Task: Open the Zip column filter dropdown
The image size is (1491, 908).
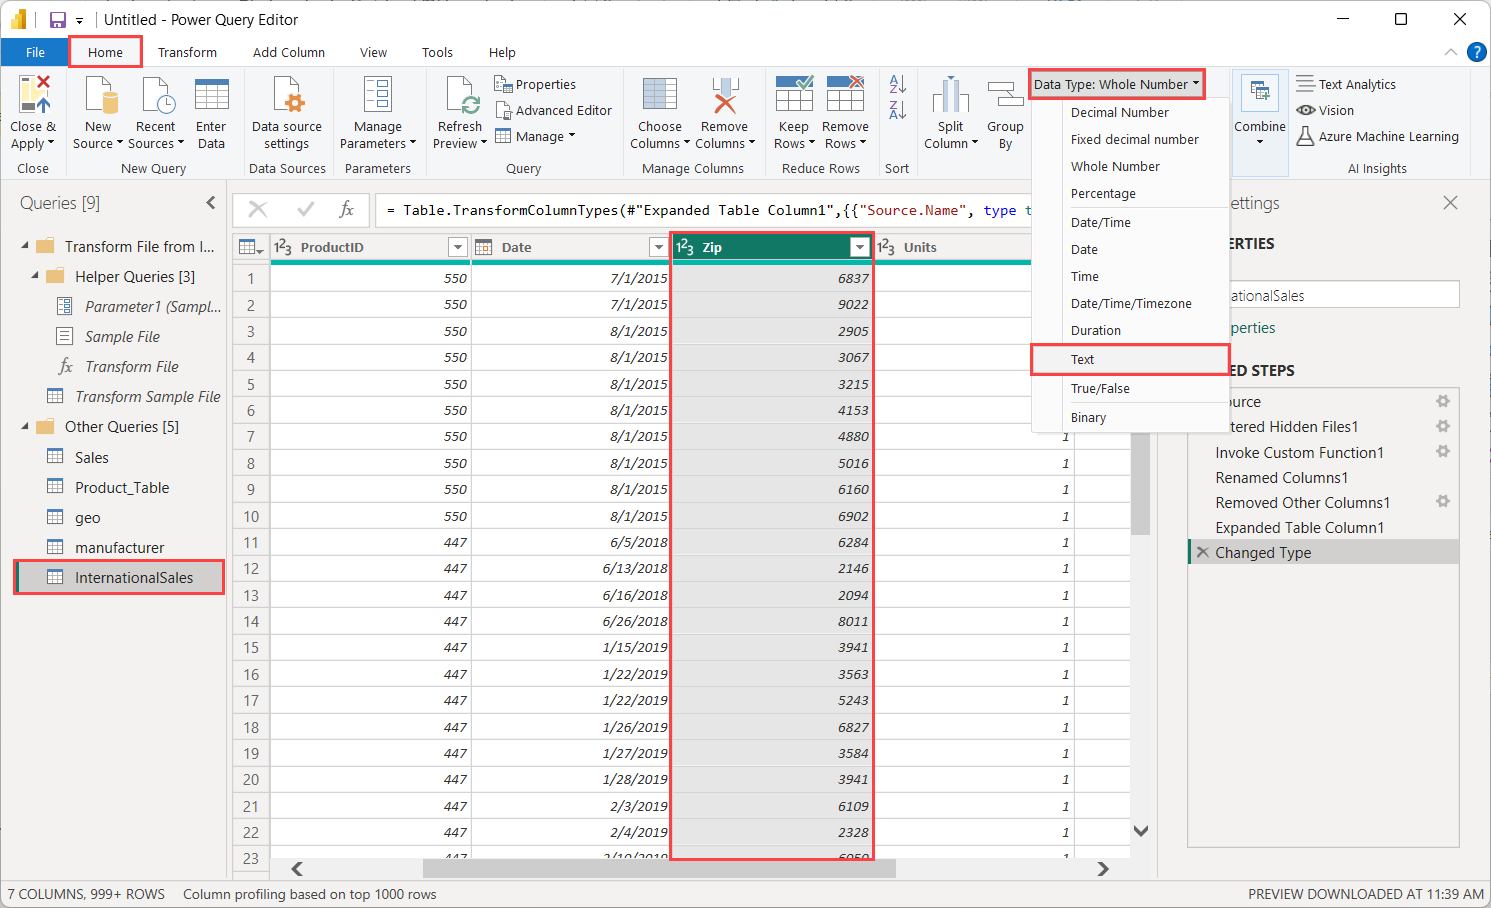Action: point(859,247)
